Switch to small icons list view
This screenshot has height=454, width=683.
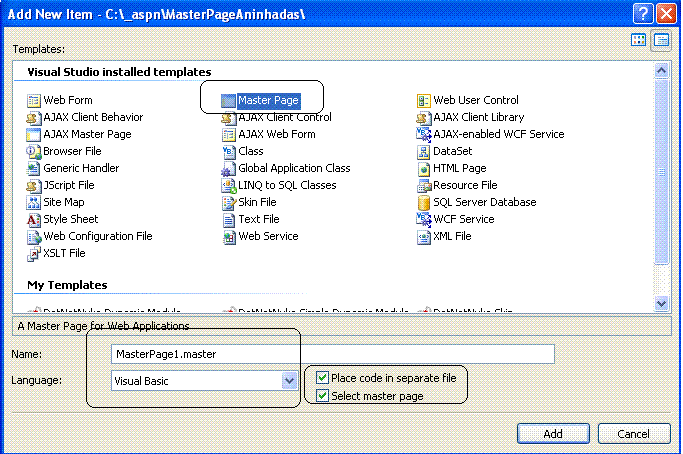pyautogui.click(x=661, y=41)
